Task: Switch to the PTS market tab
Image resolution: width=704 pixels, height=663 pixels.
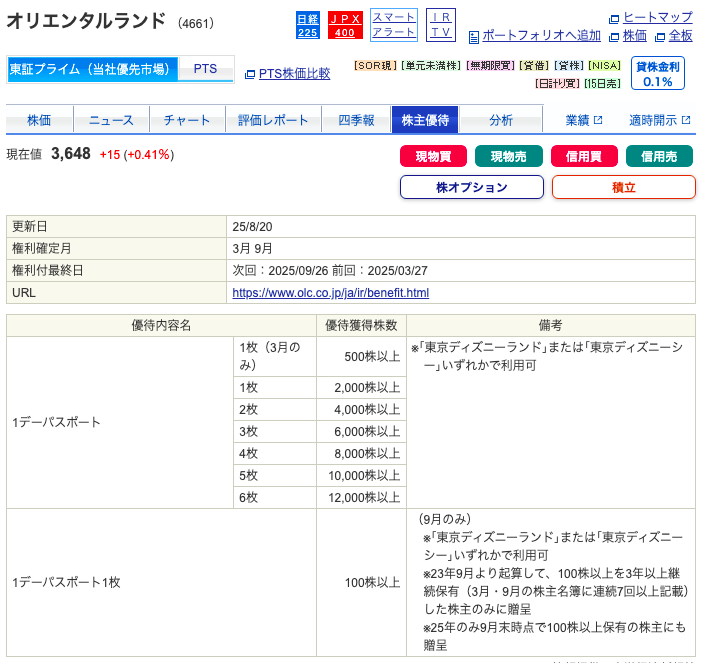Action: click(205, 69)
